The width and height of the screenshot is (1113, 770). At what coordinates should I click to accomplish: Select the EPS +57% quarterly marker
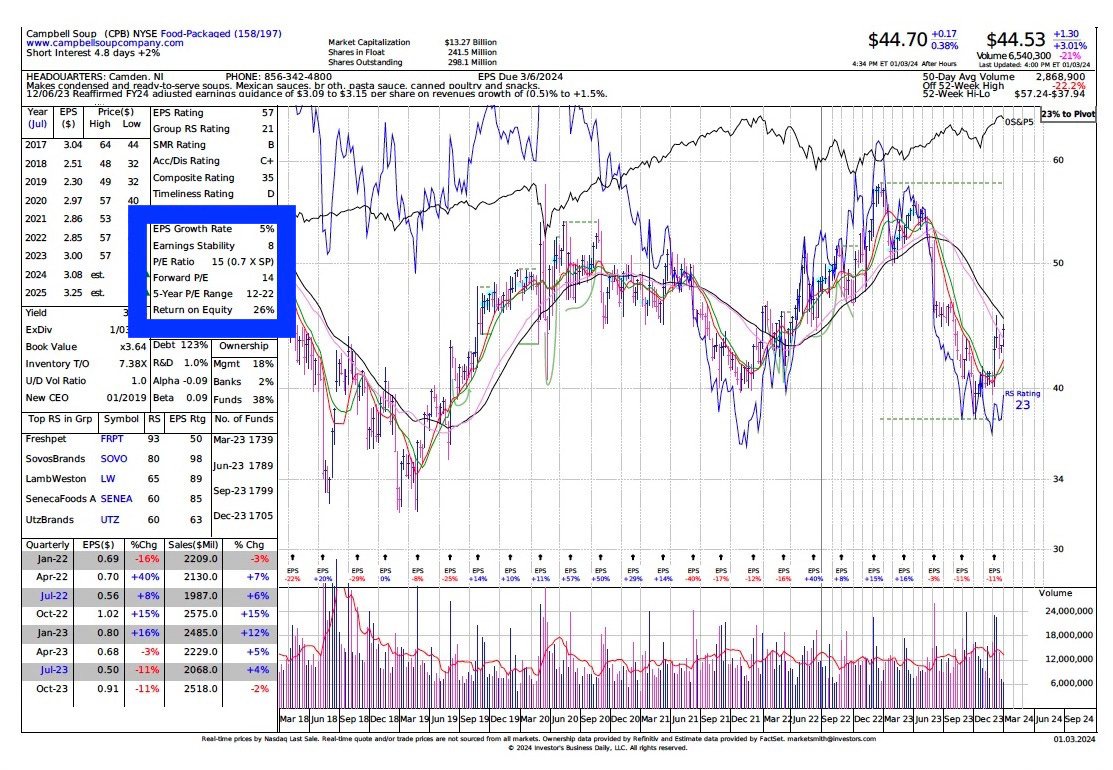coord(571,574)
